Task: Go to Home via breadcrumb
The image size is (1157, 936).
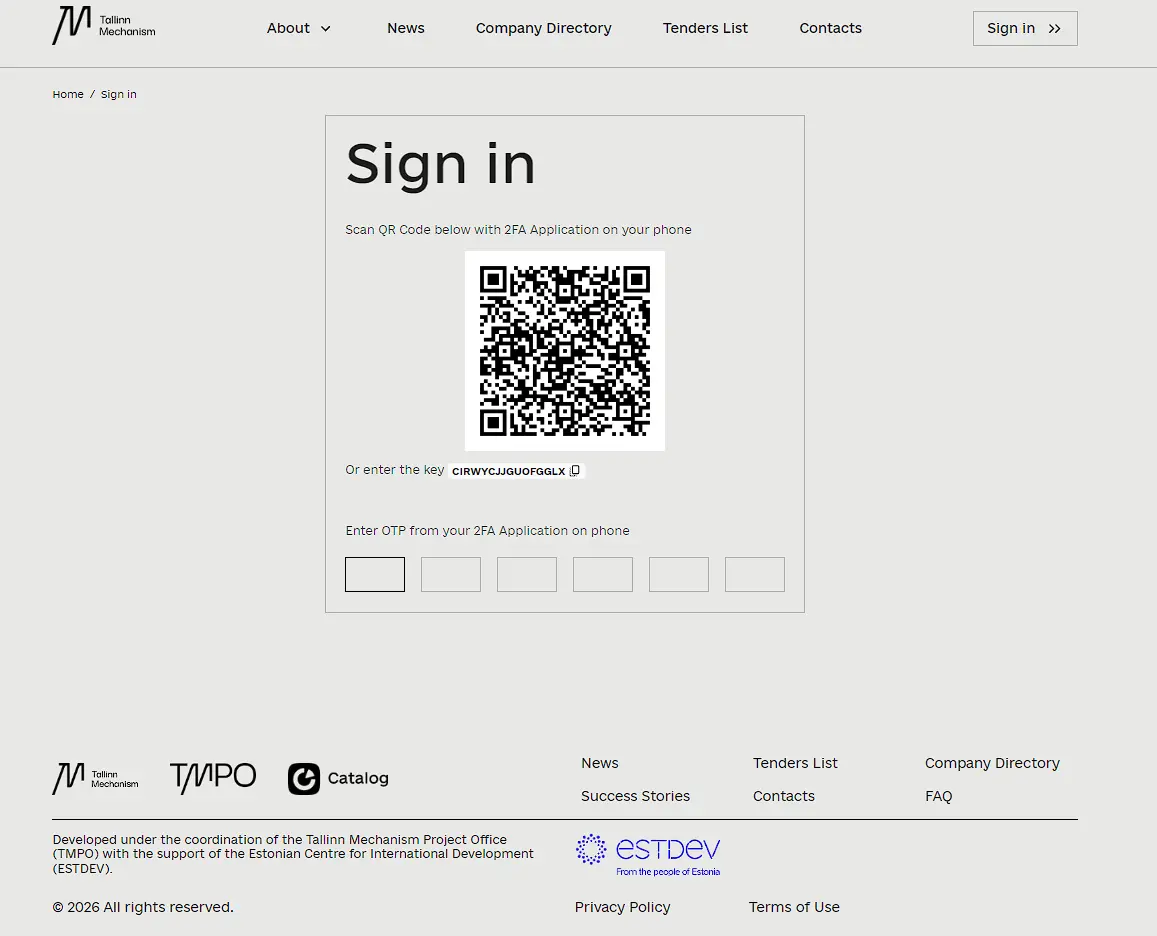Action: [x=68, y=94]
